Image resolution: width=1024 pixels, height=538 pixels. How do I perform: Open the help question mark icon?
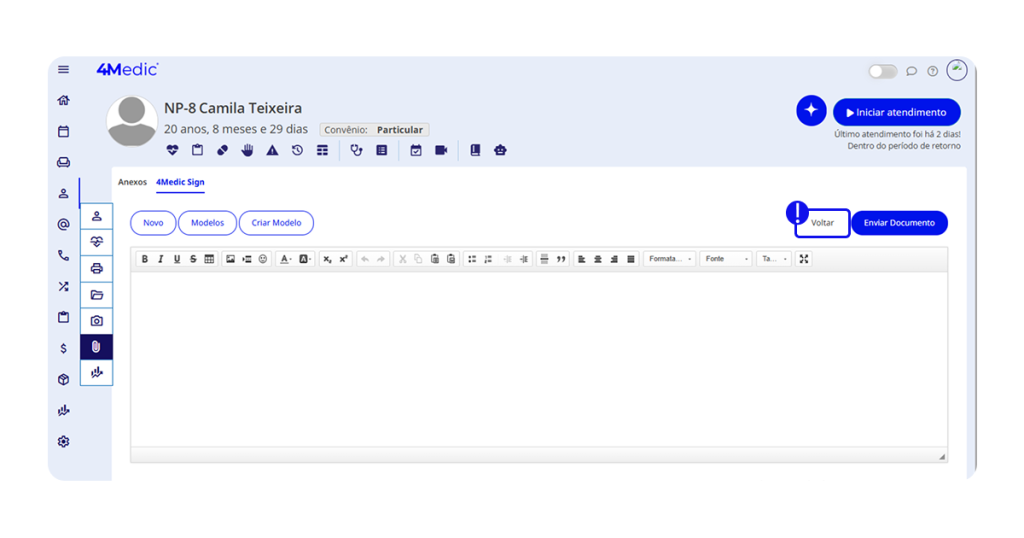click(933, 71)
